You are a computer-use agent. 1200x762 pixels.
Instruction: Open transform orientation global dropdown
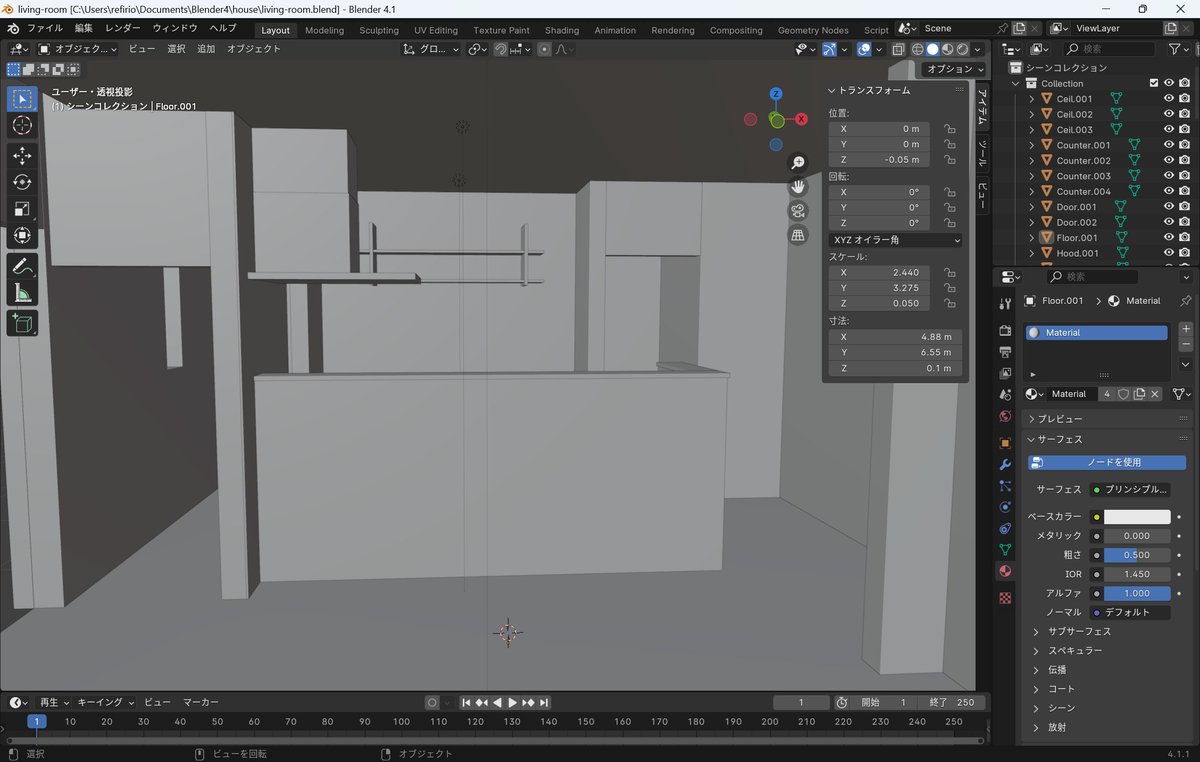(x=431, y=49)
